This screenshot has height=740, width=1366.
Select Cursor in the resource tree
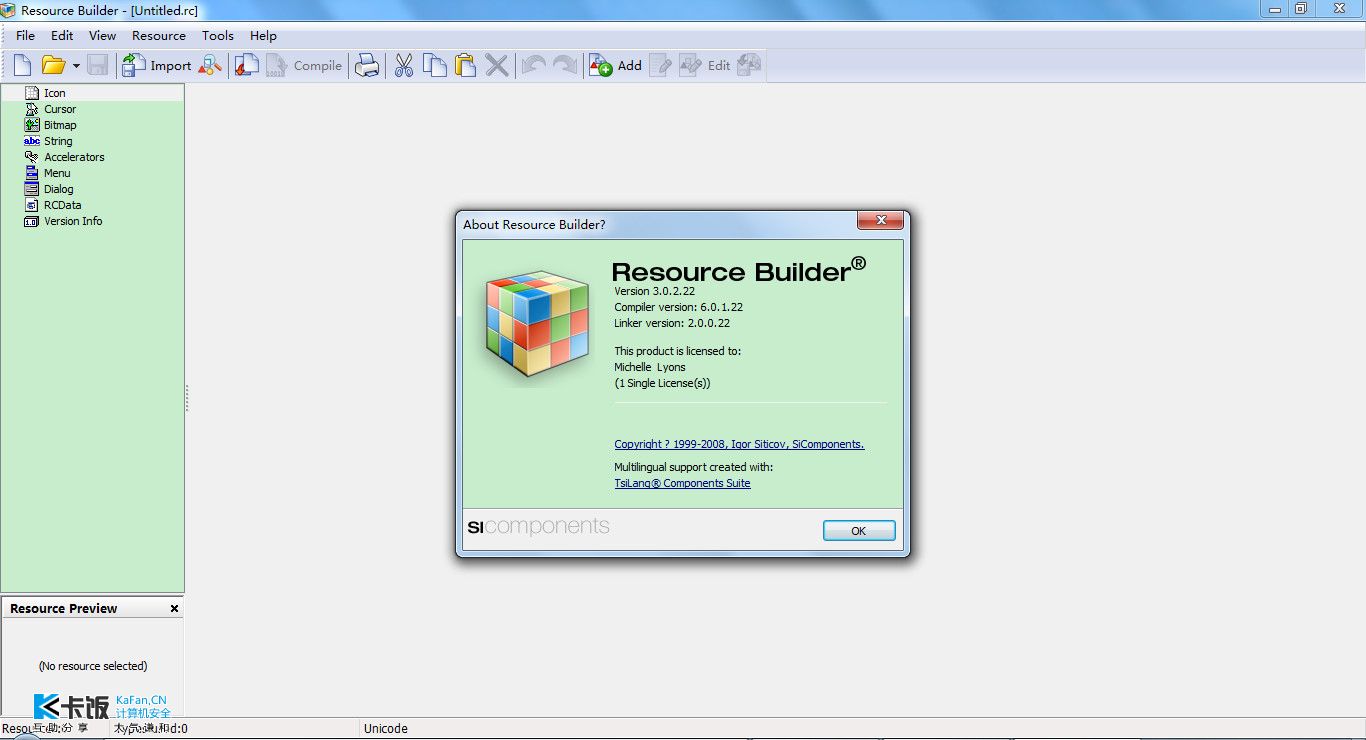(x=60, y=109)
